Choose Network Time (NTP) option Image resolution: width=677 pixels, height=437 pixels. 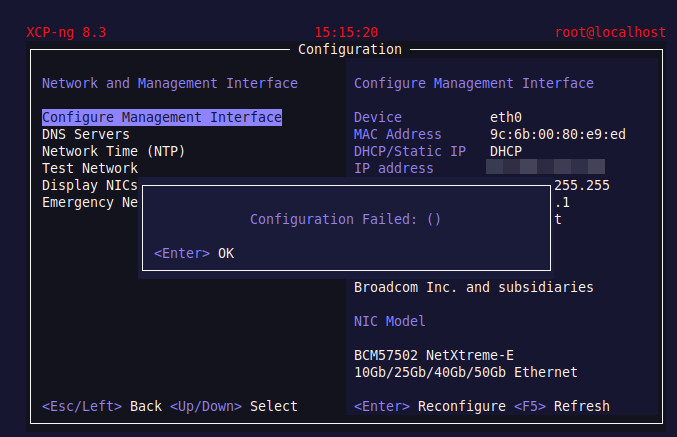point(113,151)
